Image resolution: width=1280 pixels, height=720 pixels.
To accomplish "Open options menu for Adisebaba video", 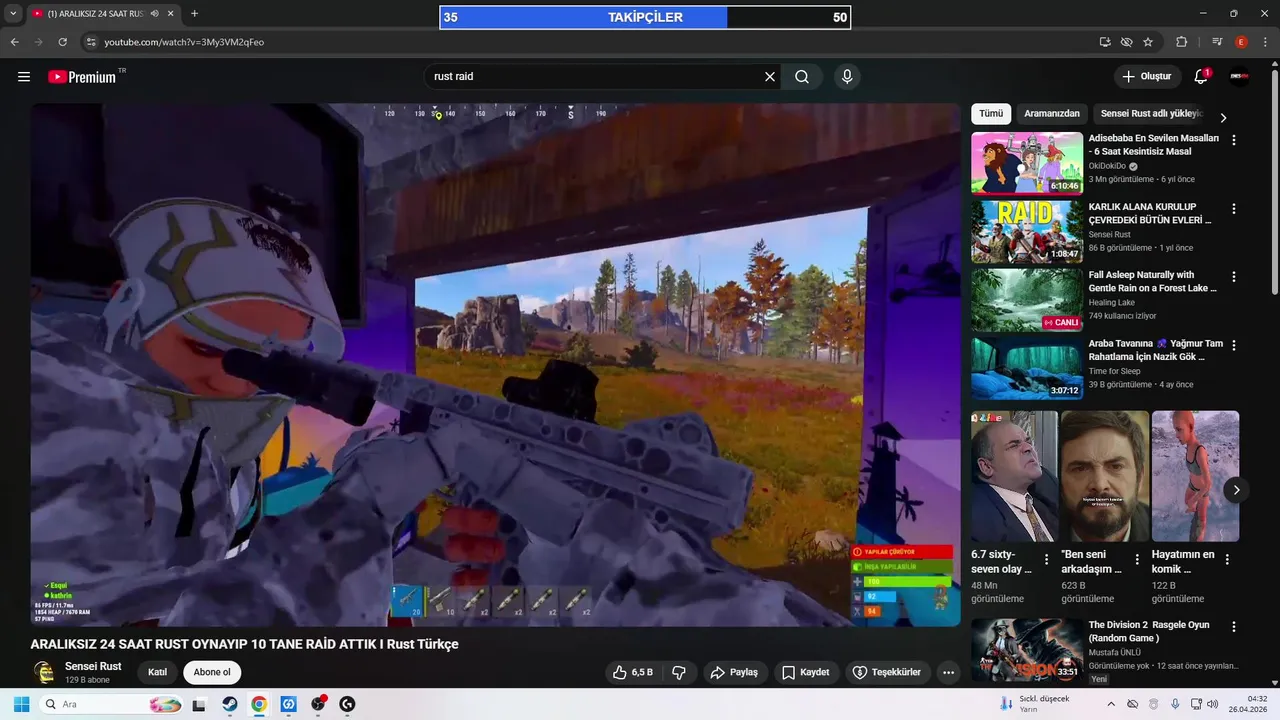I will tap(1234, 141).
